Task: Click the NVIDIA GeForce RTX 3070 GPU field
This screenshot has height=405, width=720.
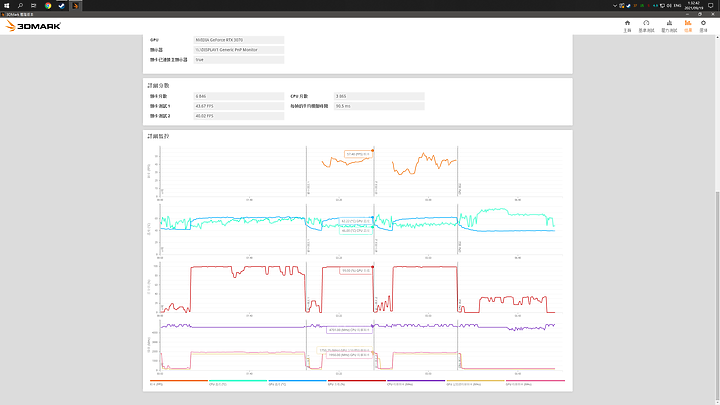Action: pyautogui.click(x=239, y=40)
